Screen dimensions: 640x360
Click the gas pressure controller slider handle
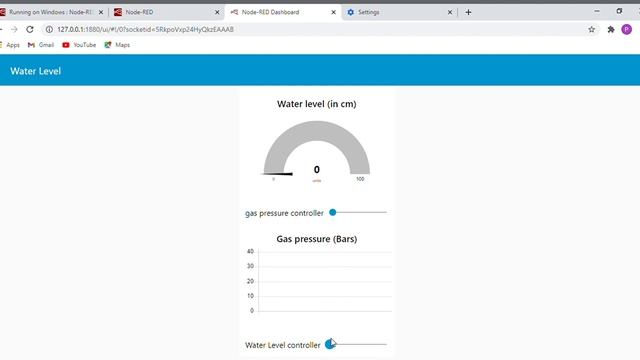[x=333, y=212]
